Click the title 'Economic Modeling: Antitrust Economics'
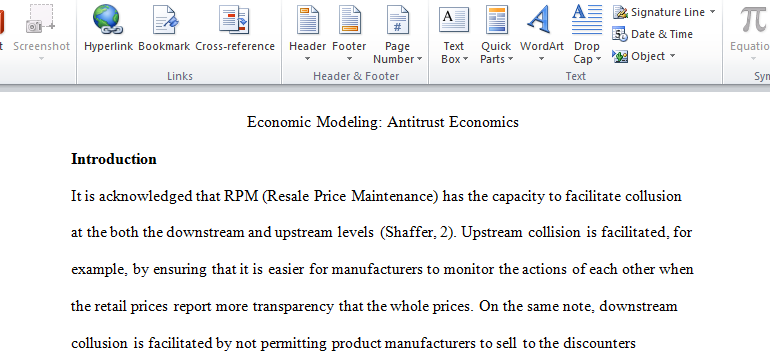770x361 pixels. pyautogui.click(x=383, y=122)
